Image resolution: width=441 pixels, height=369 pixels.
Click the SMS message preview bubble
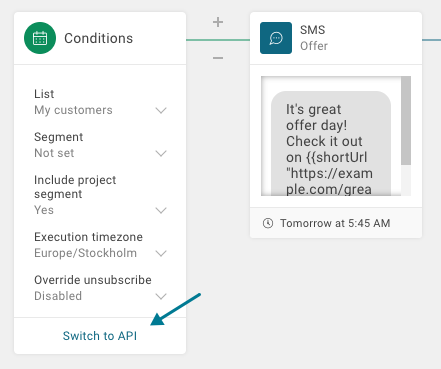point(331,143)
